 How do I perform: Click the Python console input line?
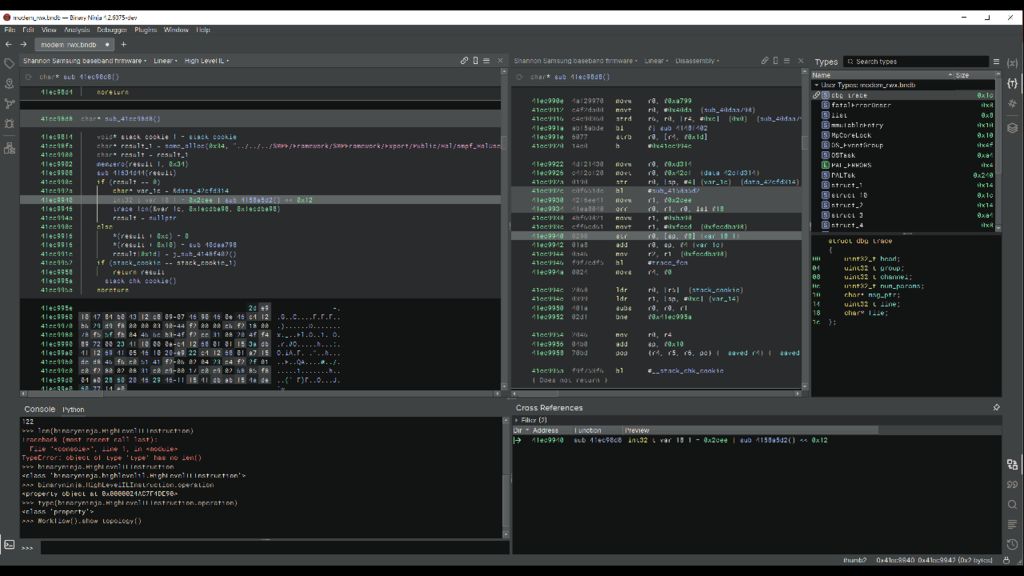(x=270, y=547)
